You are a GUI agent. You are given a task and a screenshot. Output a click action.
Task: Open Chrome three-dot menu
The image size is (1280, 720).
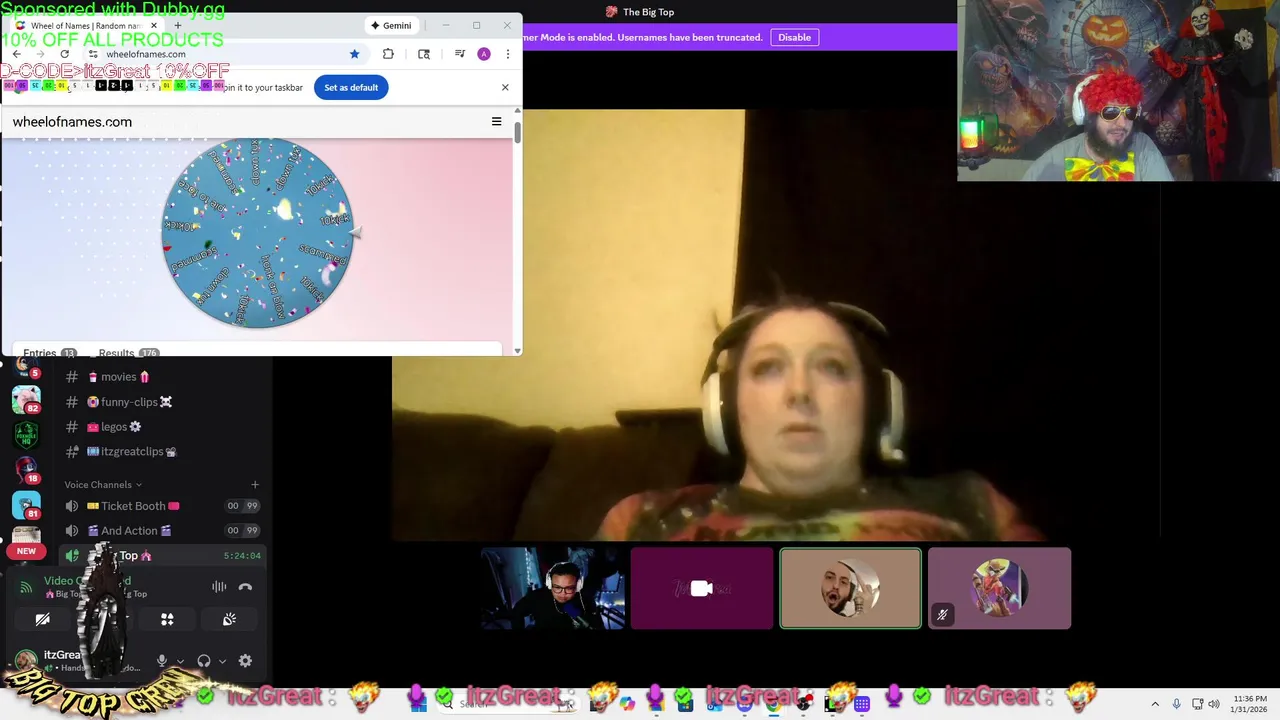click(507, 54)
